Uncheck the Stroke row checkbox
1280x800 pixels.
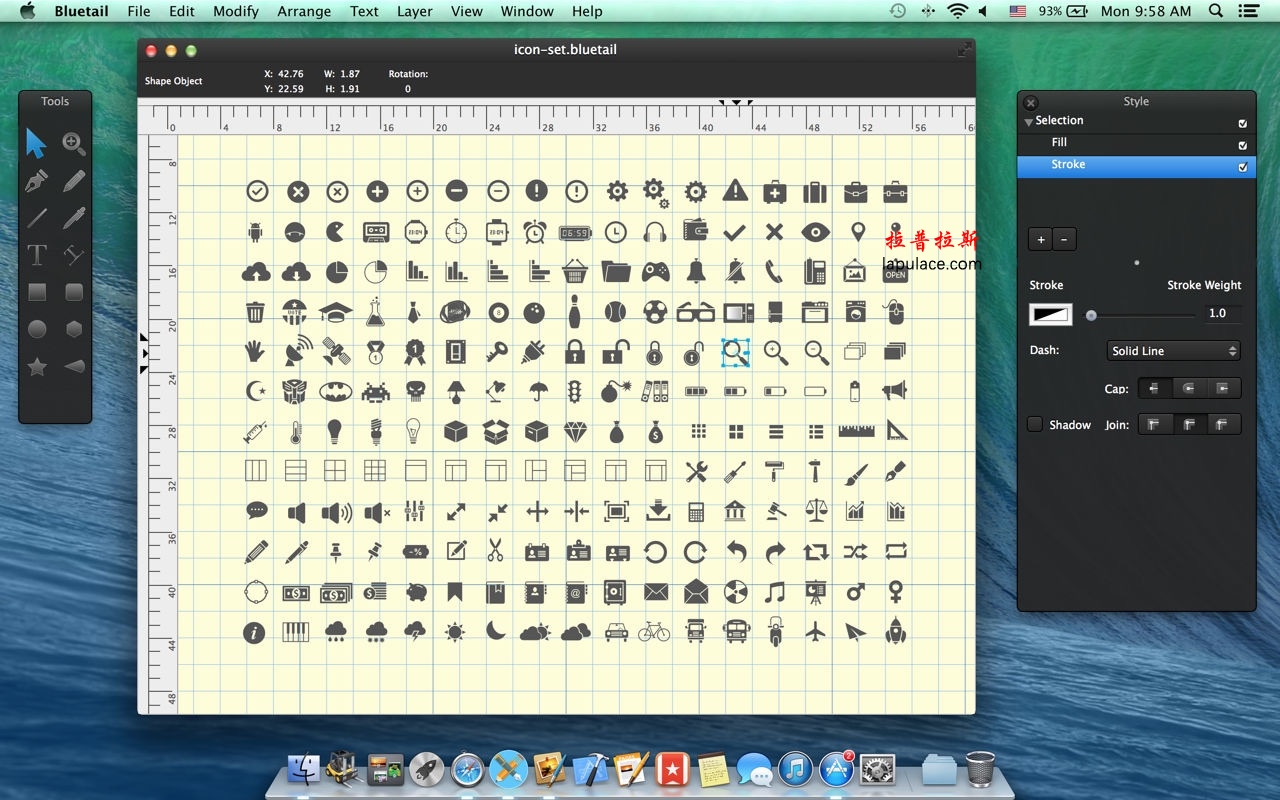[1243, 167]
